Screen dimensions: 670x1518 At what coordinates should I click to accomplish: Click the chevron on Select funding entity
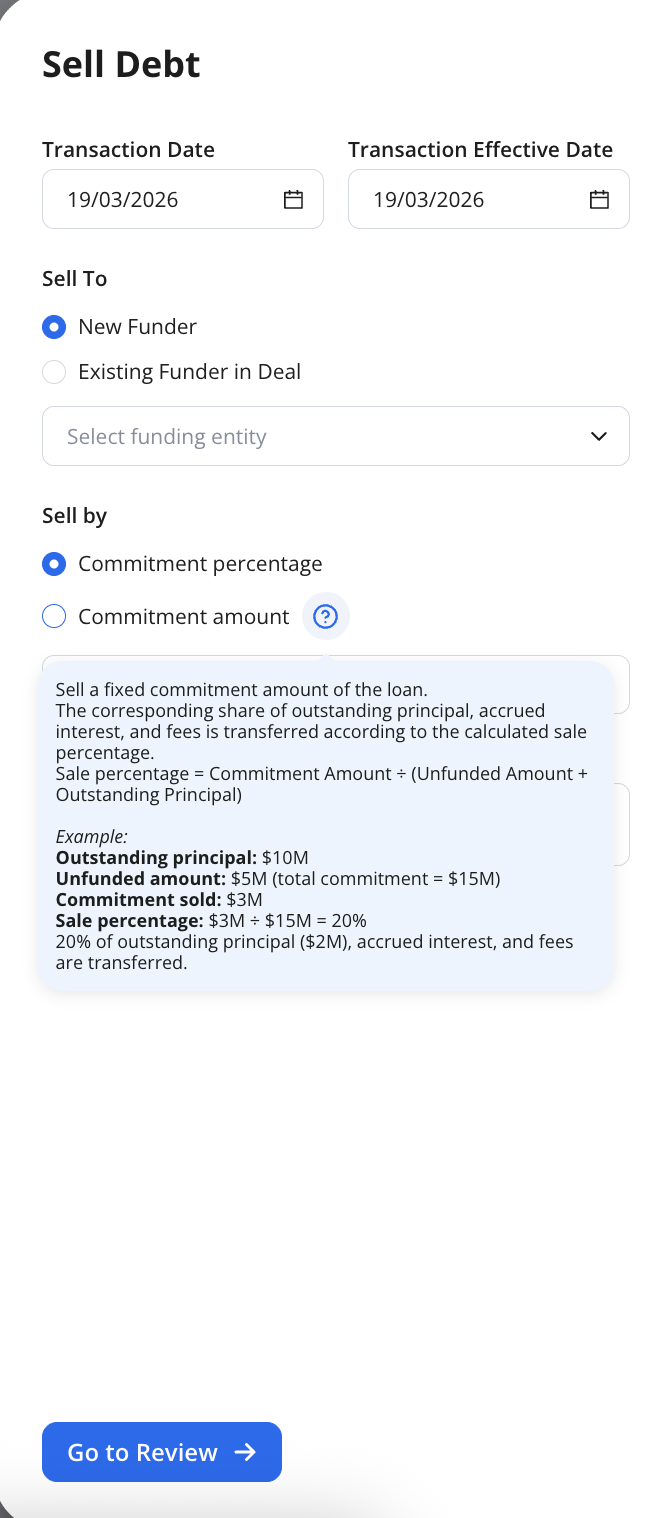click(x=598, y=436)
